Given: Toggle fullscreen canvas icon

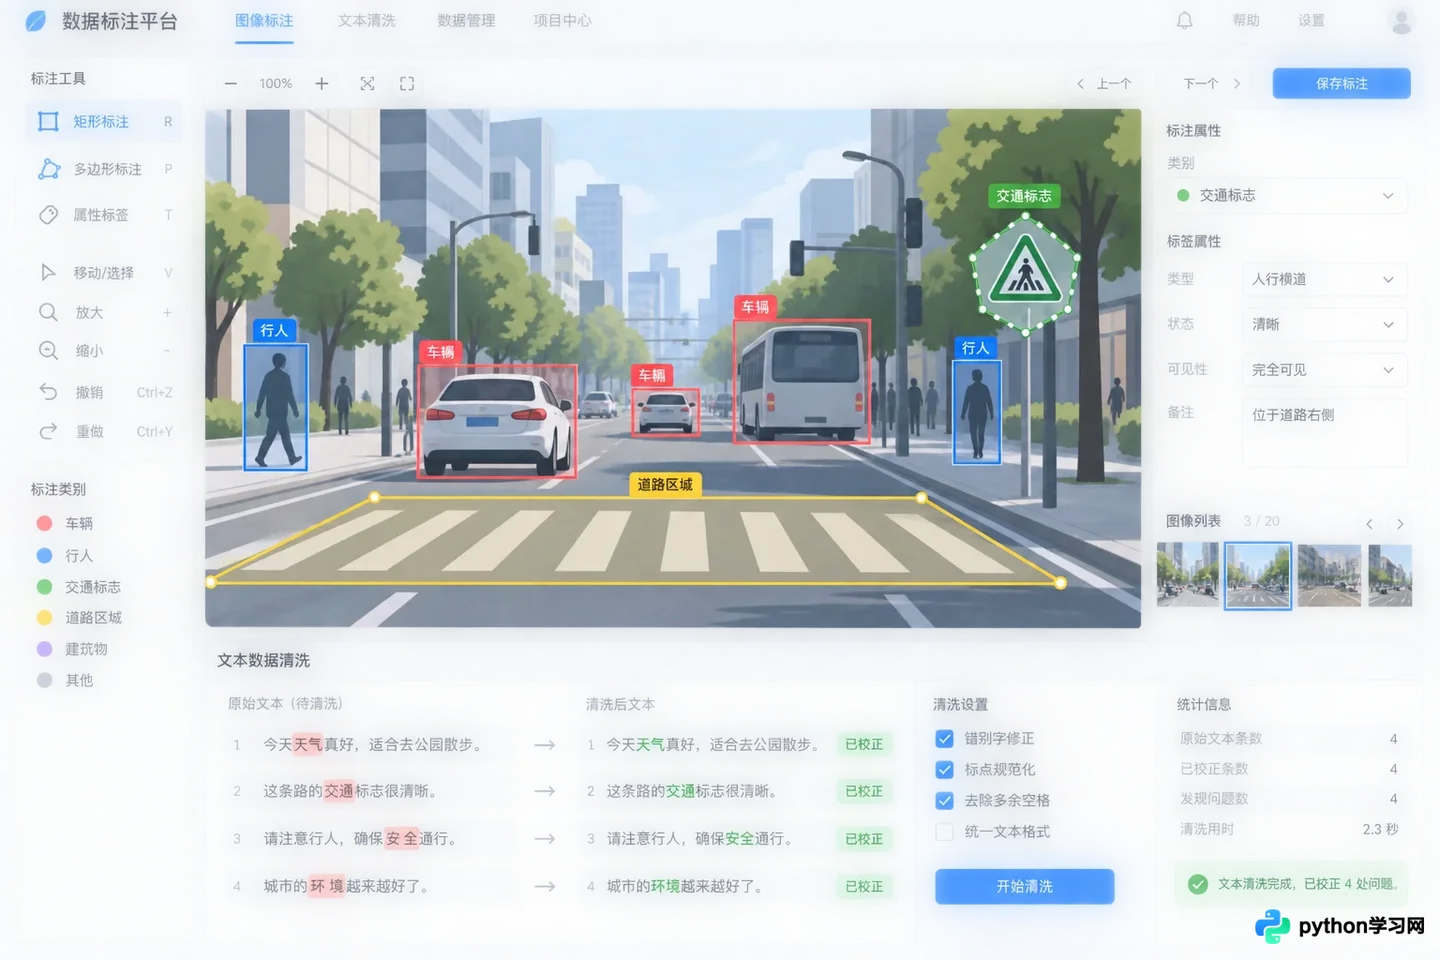Looking at the screenshot, I should pyautogui.click(x=407, y=84).
